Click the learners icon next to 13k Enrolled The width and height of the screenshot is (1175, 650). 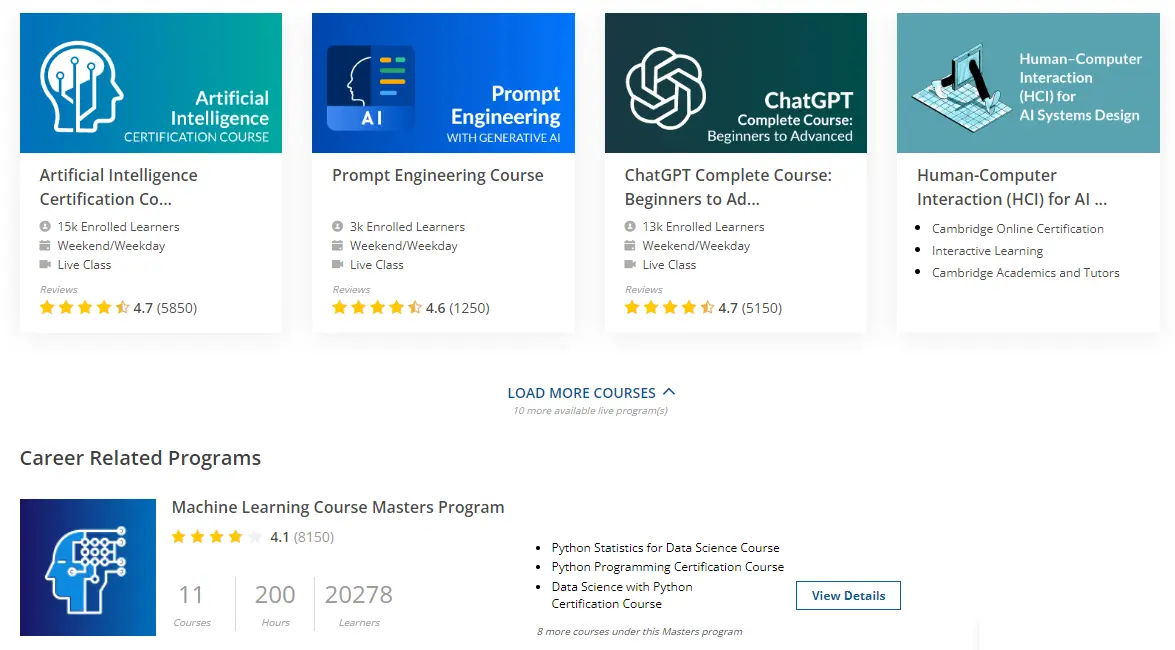tap(629, 226)
